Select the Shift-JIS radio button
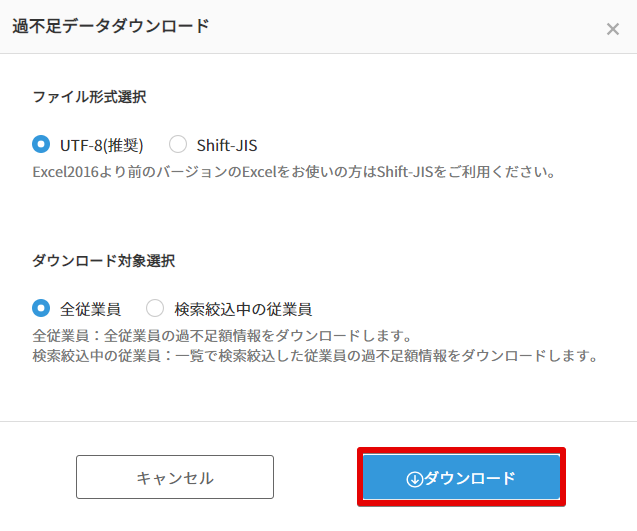 [x=178, y=144]
